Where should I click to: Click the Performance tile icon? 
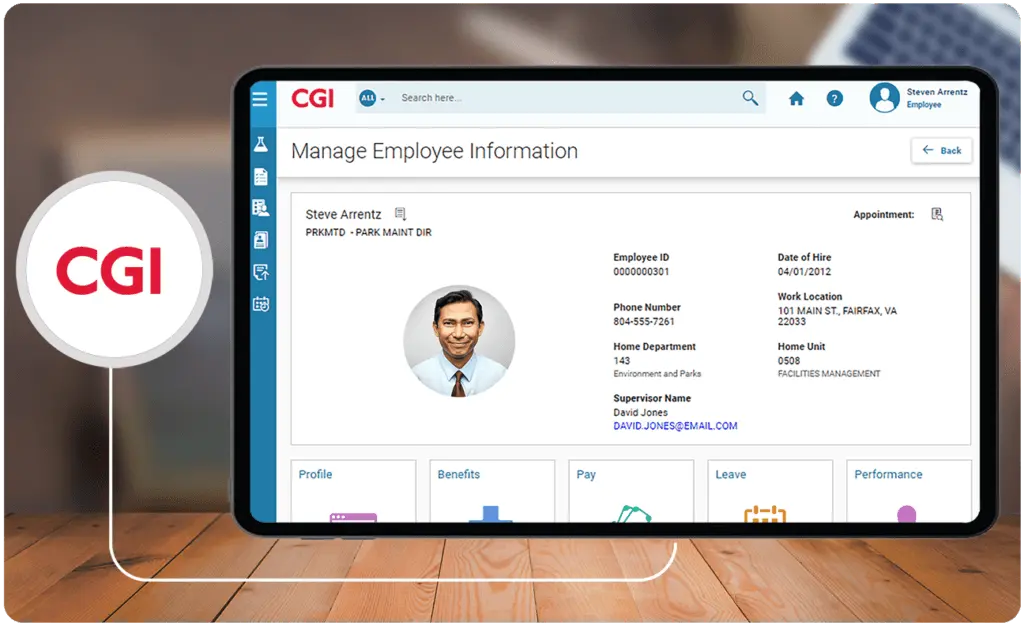(906, 514)
